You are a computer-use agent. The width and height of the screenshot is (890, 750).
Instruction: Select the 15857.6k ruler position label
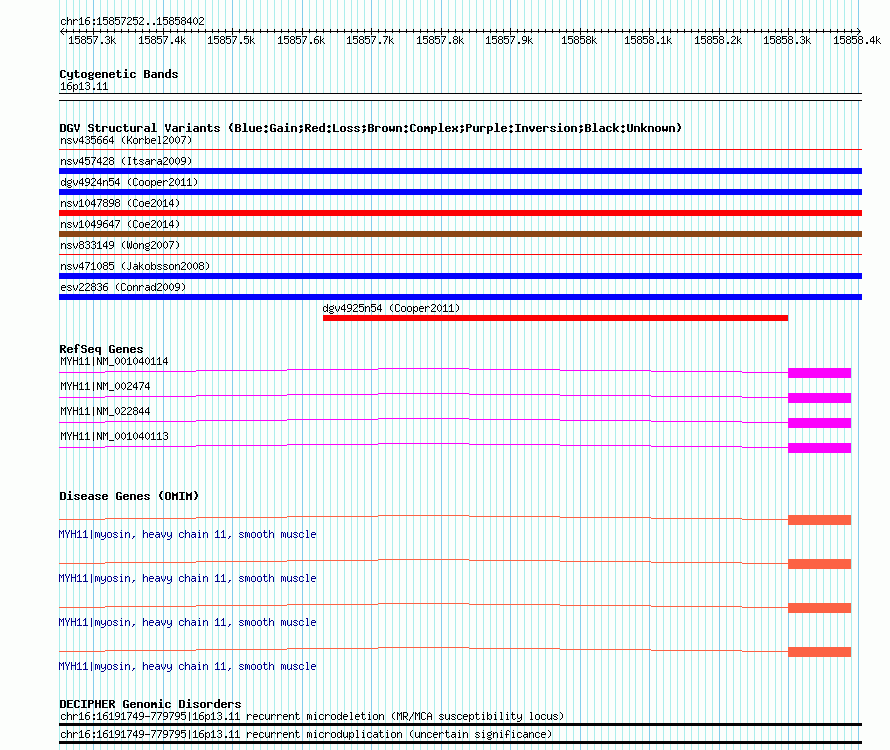301,40
